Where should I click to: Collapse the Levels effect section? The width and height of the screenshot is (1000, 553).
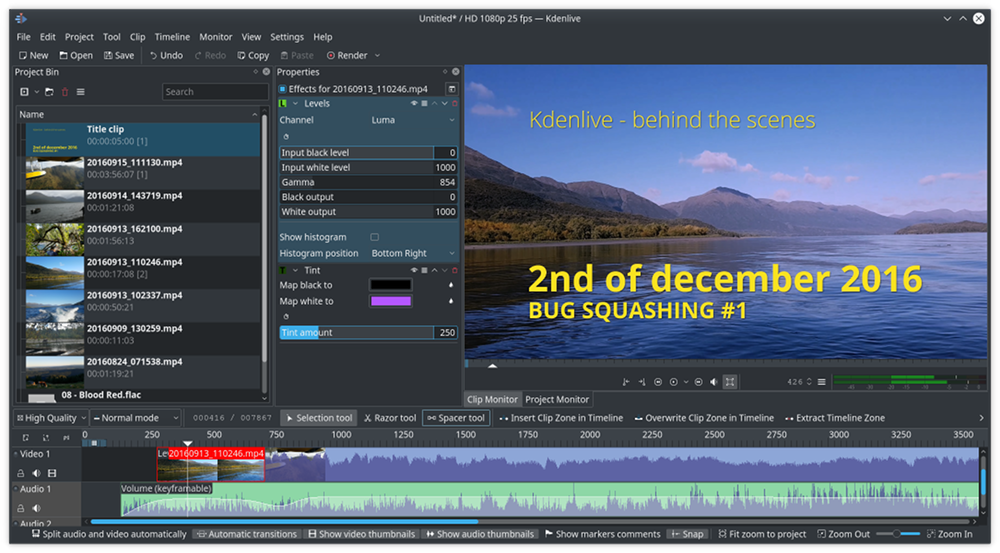(x=295, y=103)
